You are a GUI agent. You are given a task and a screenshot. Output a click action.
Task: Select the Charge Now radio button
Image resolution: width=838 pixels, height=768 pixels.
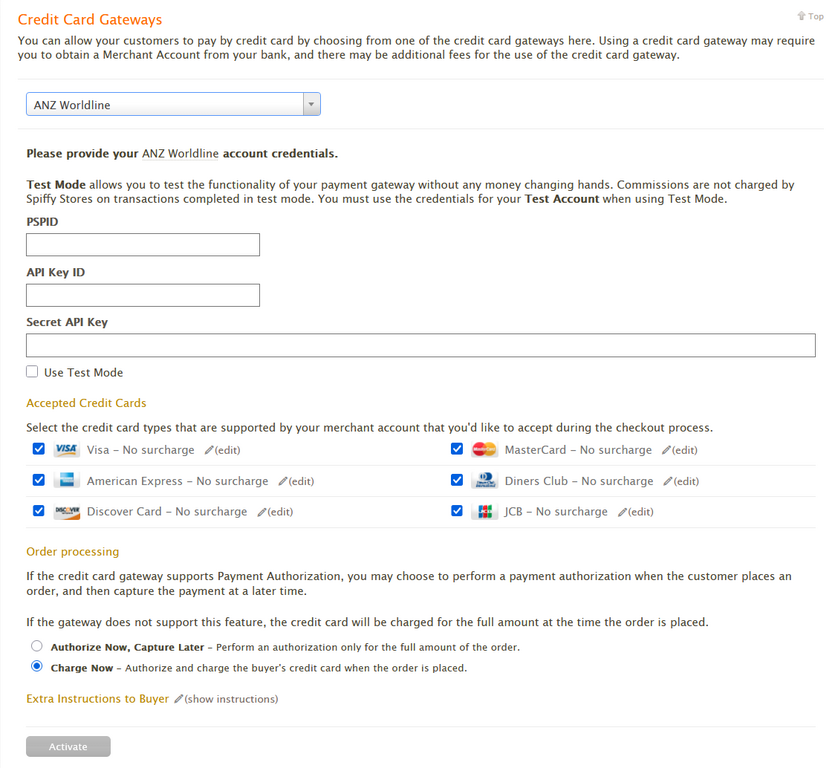(x=37, y=667)
